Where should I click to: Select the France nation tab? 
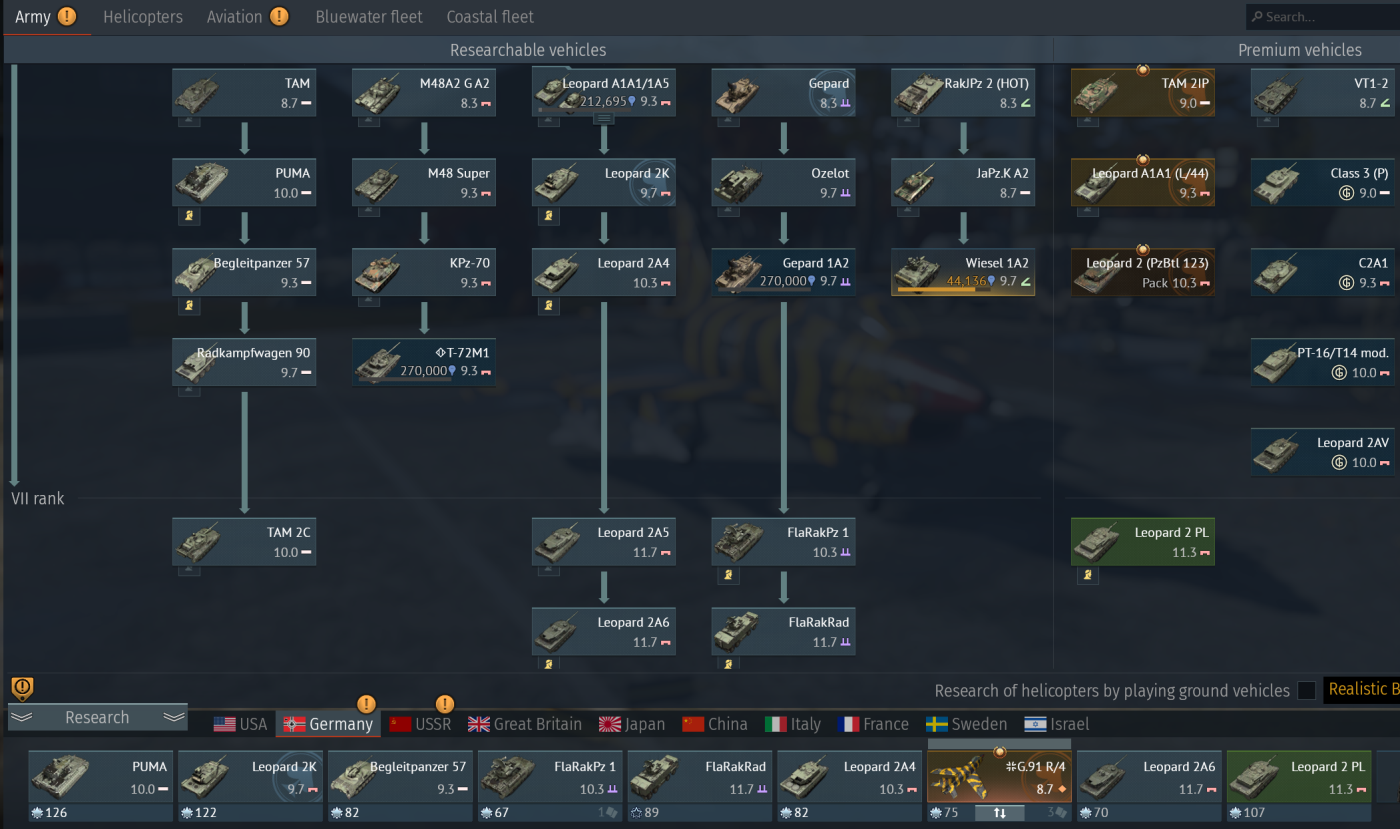[x=874, y=724]
